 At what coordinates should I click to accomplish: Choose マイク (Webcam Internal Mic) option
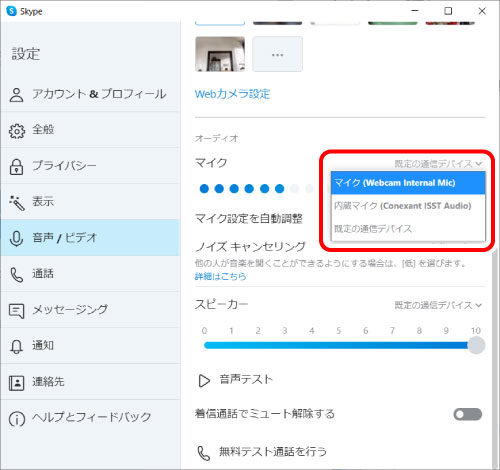coord(408,183)
